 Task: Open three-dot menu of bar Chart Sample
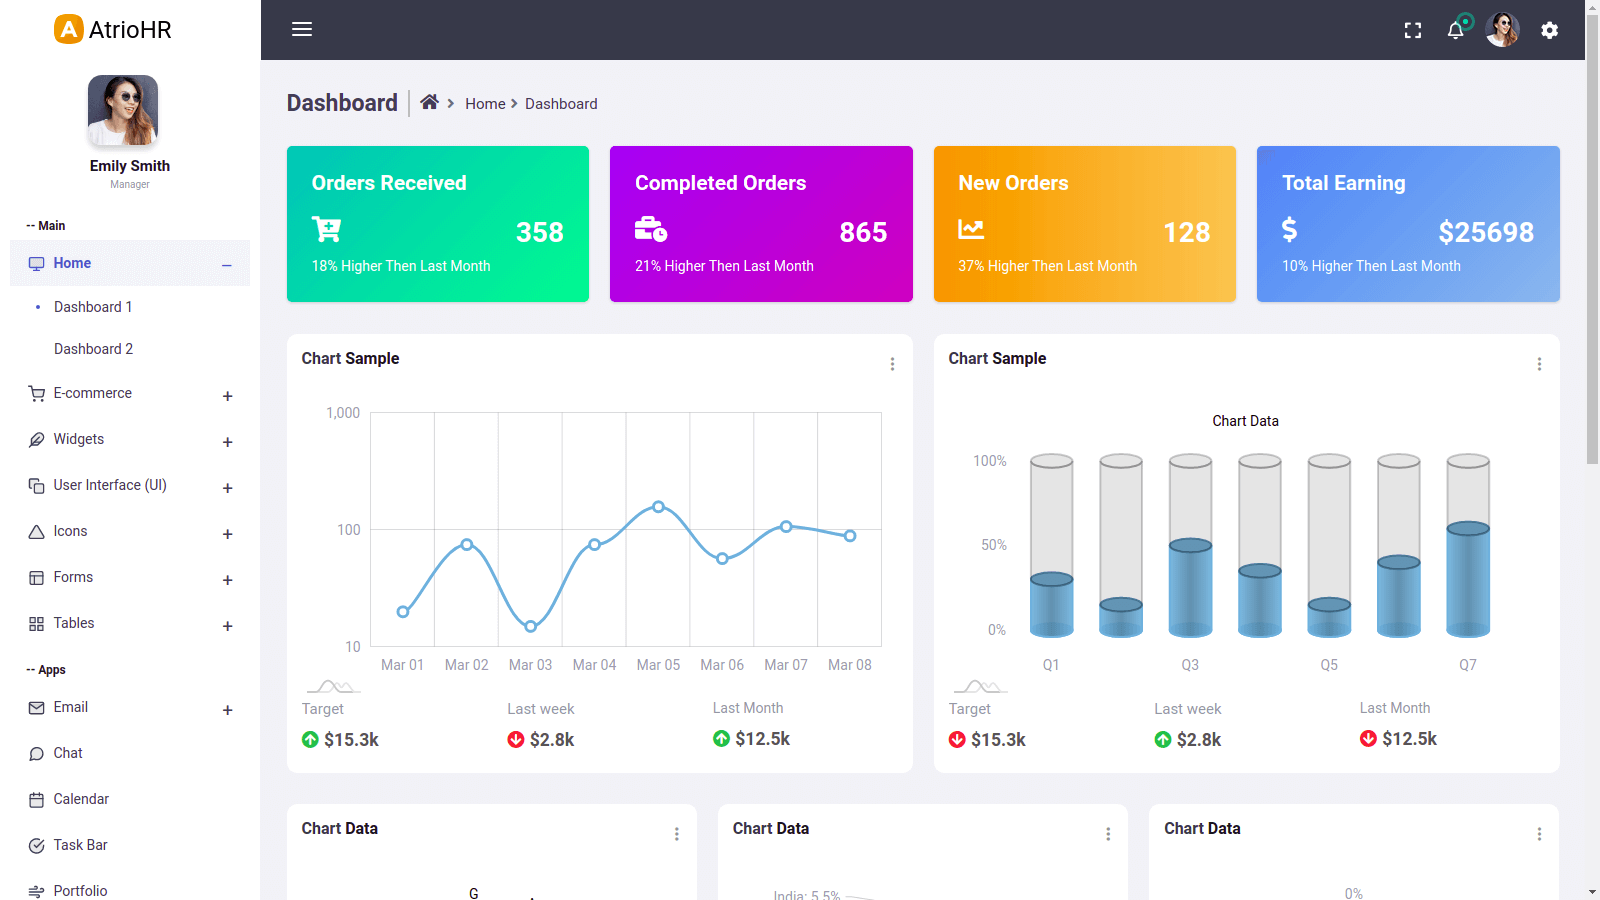[1539, 364]
